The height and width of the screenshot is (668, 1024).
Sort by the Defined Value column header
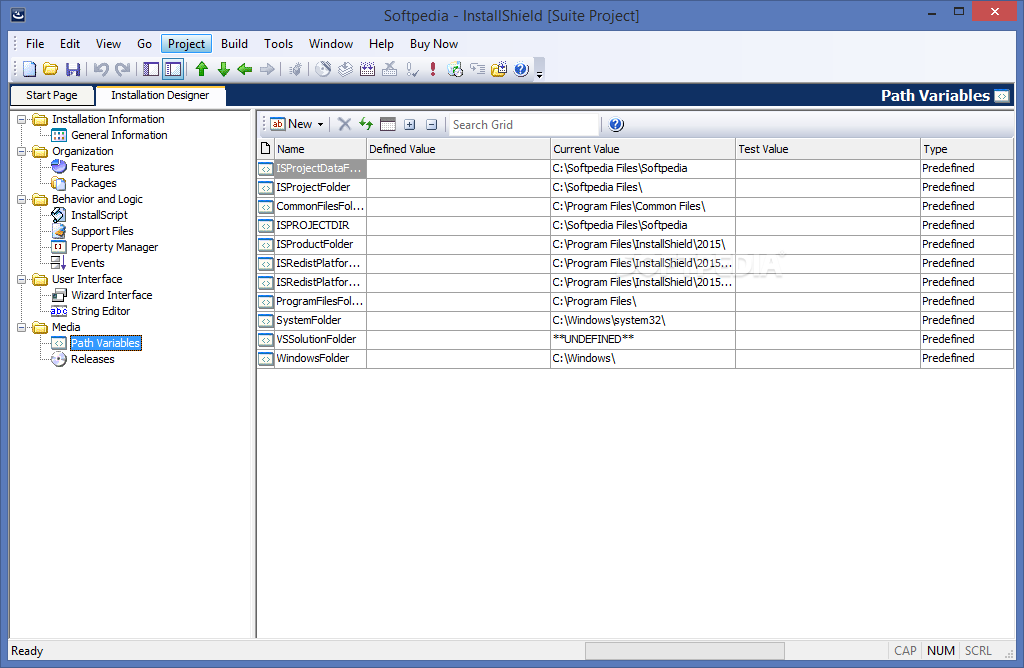[458, 149]
